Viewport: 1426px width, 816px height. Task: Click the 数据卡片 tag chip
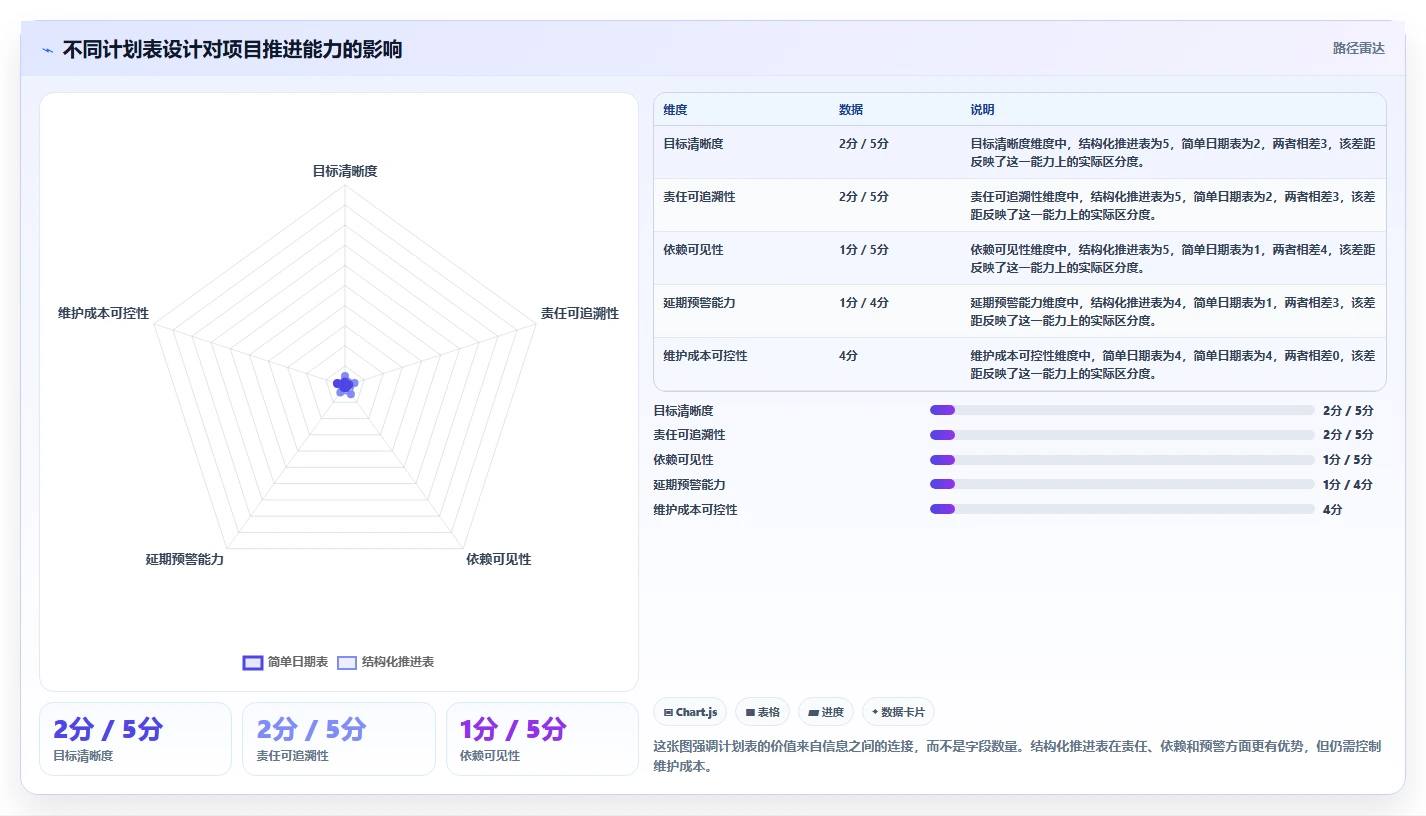coord(898,712)
